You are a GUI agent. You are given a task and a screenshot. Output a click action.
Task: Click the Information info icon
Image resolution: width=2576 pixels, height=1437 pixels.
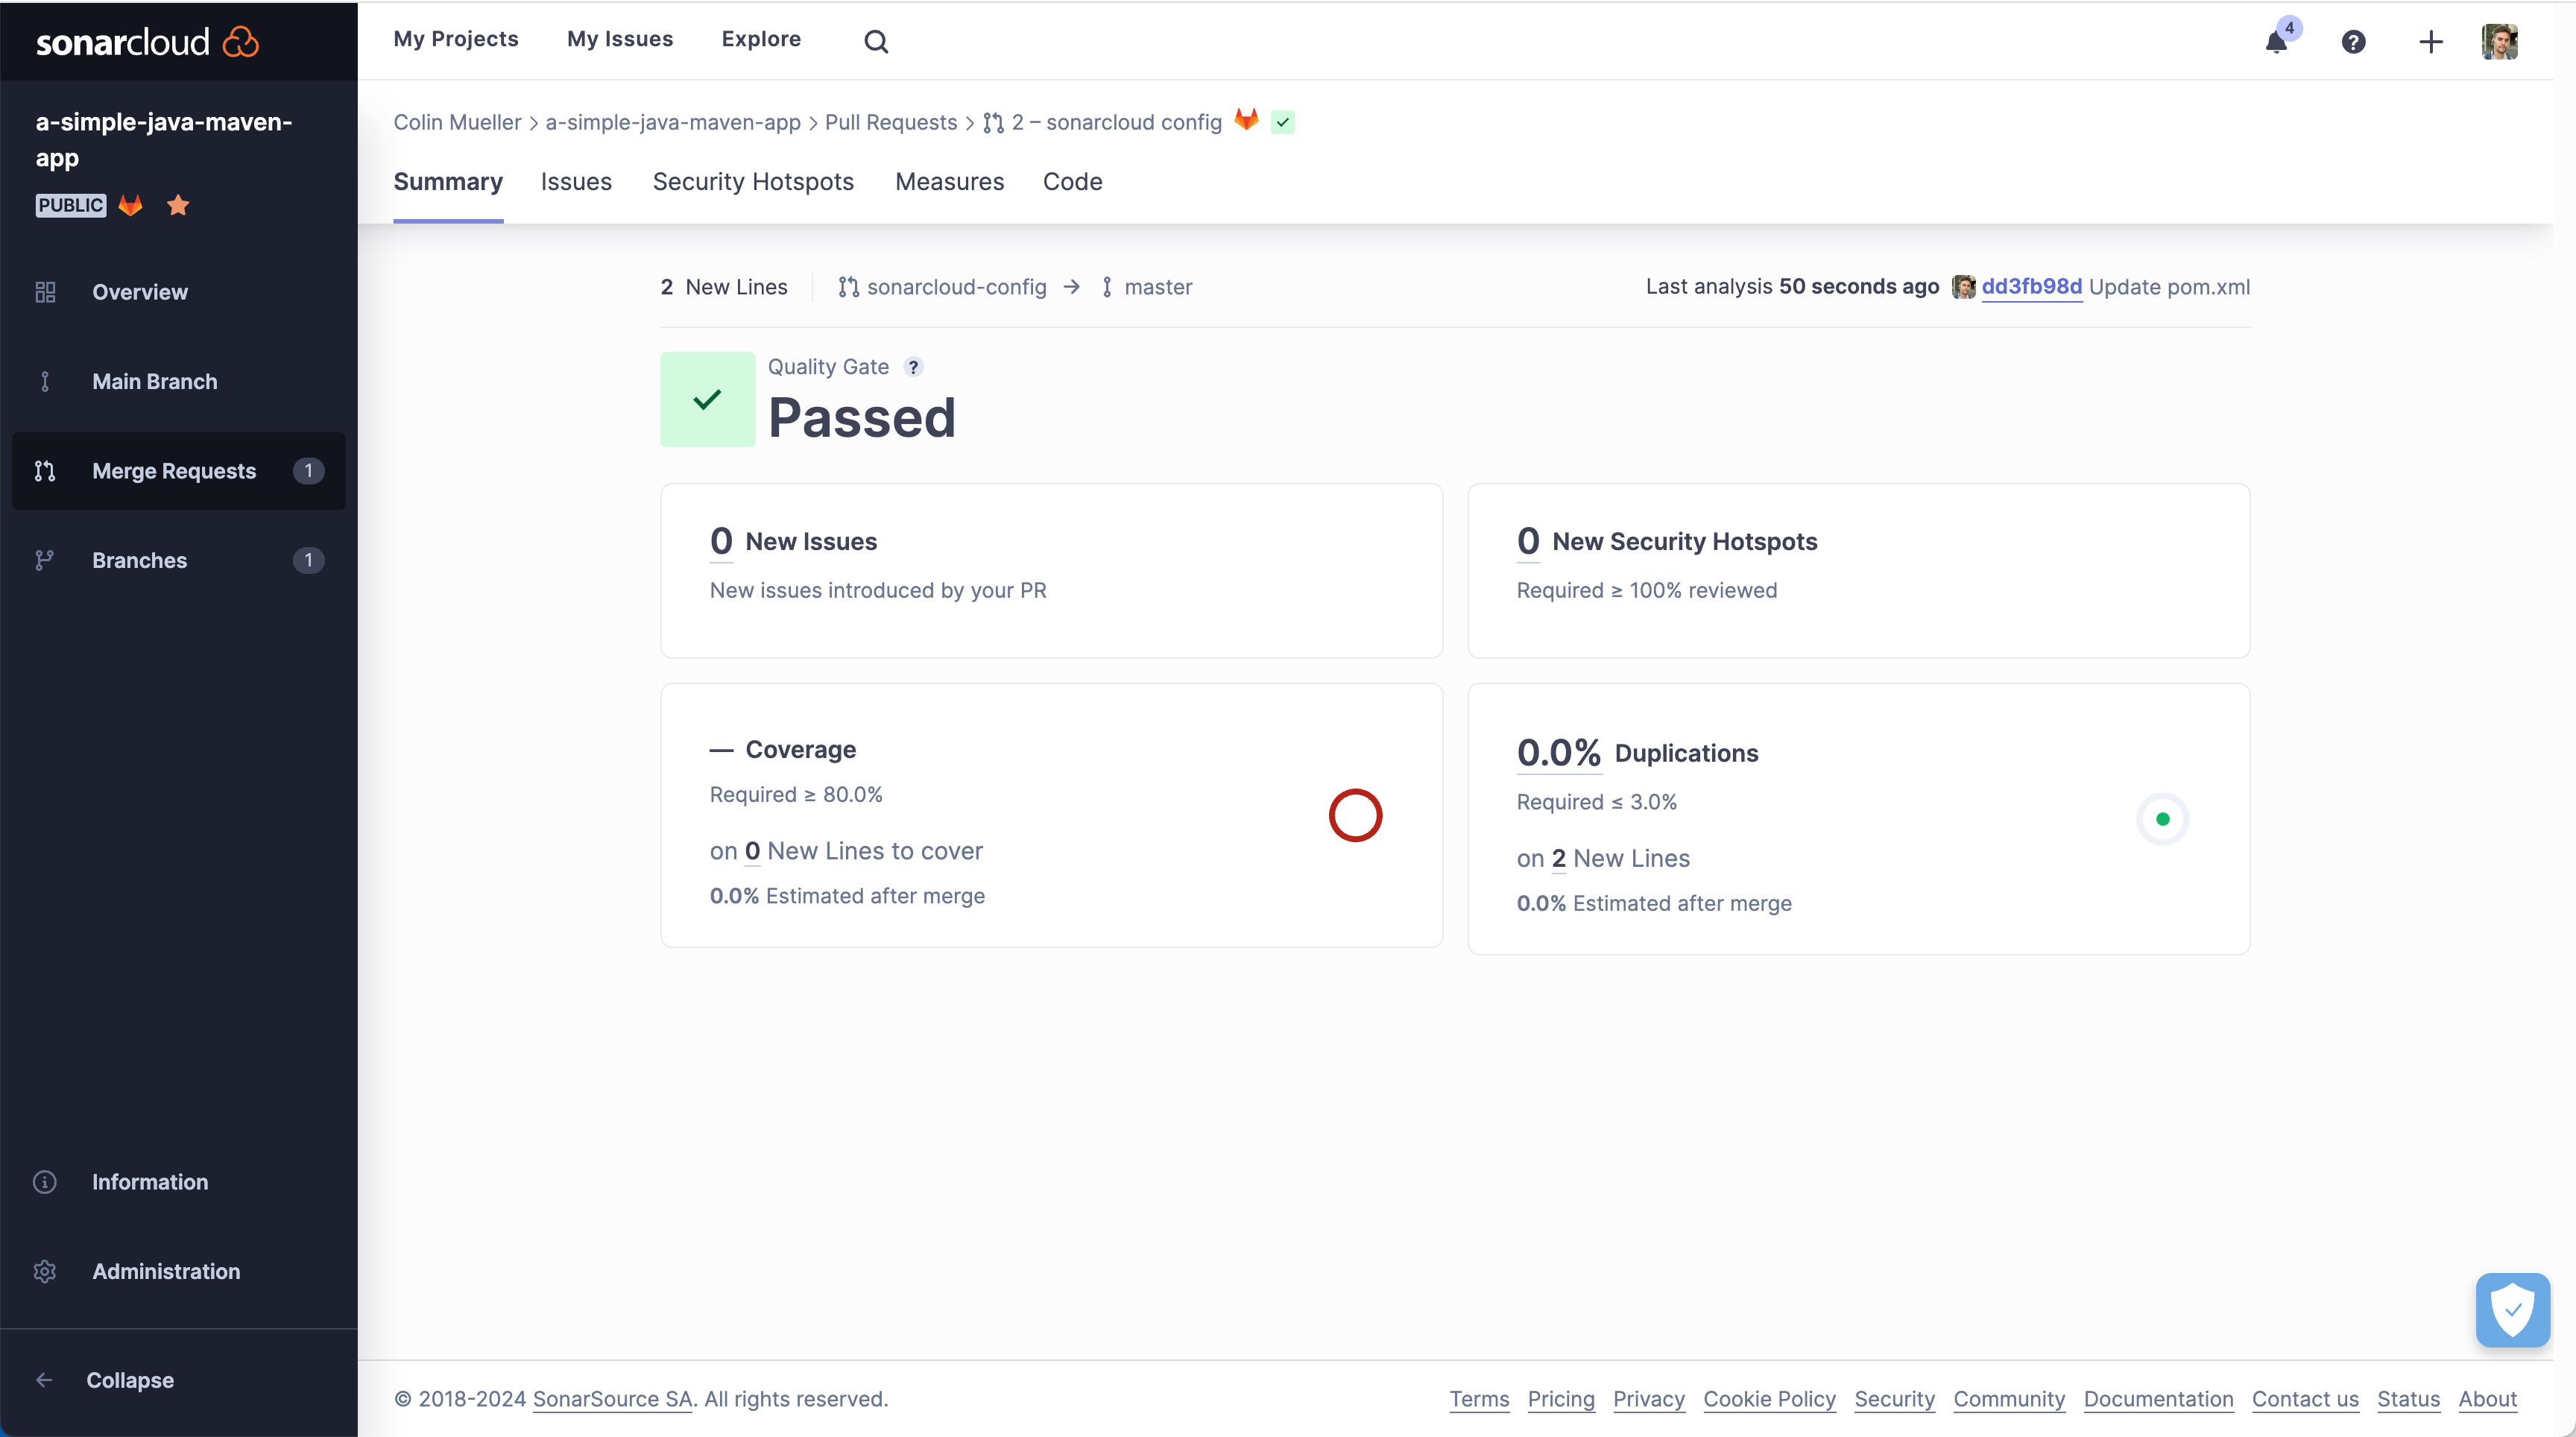(x=44, y=1181)
